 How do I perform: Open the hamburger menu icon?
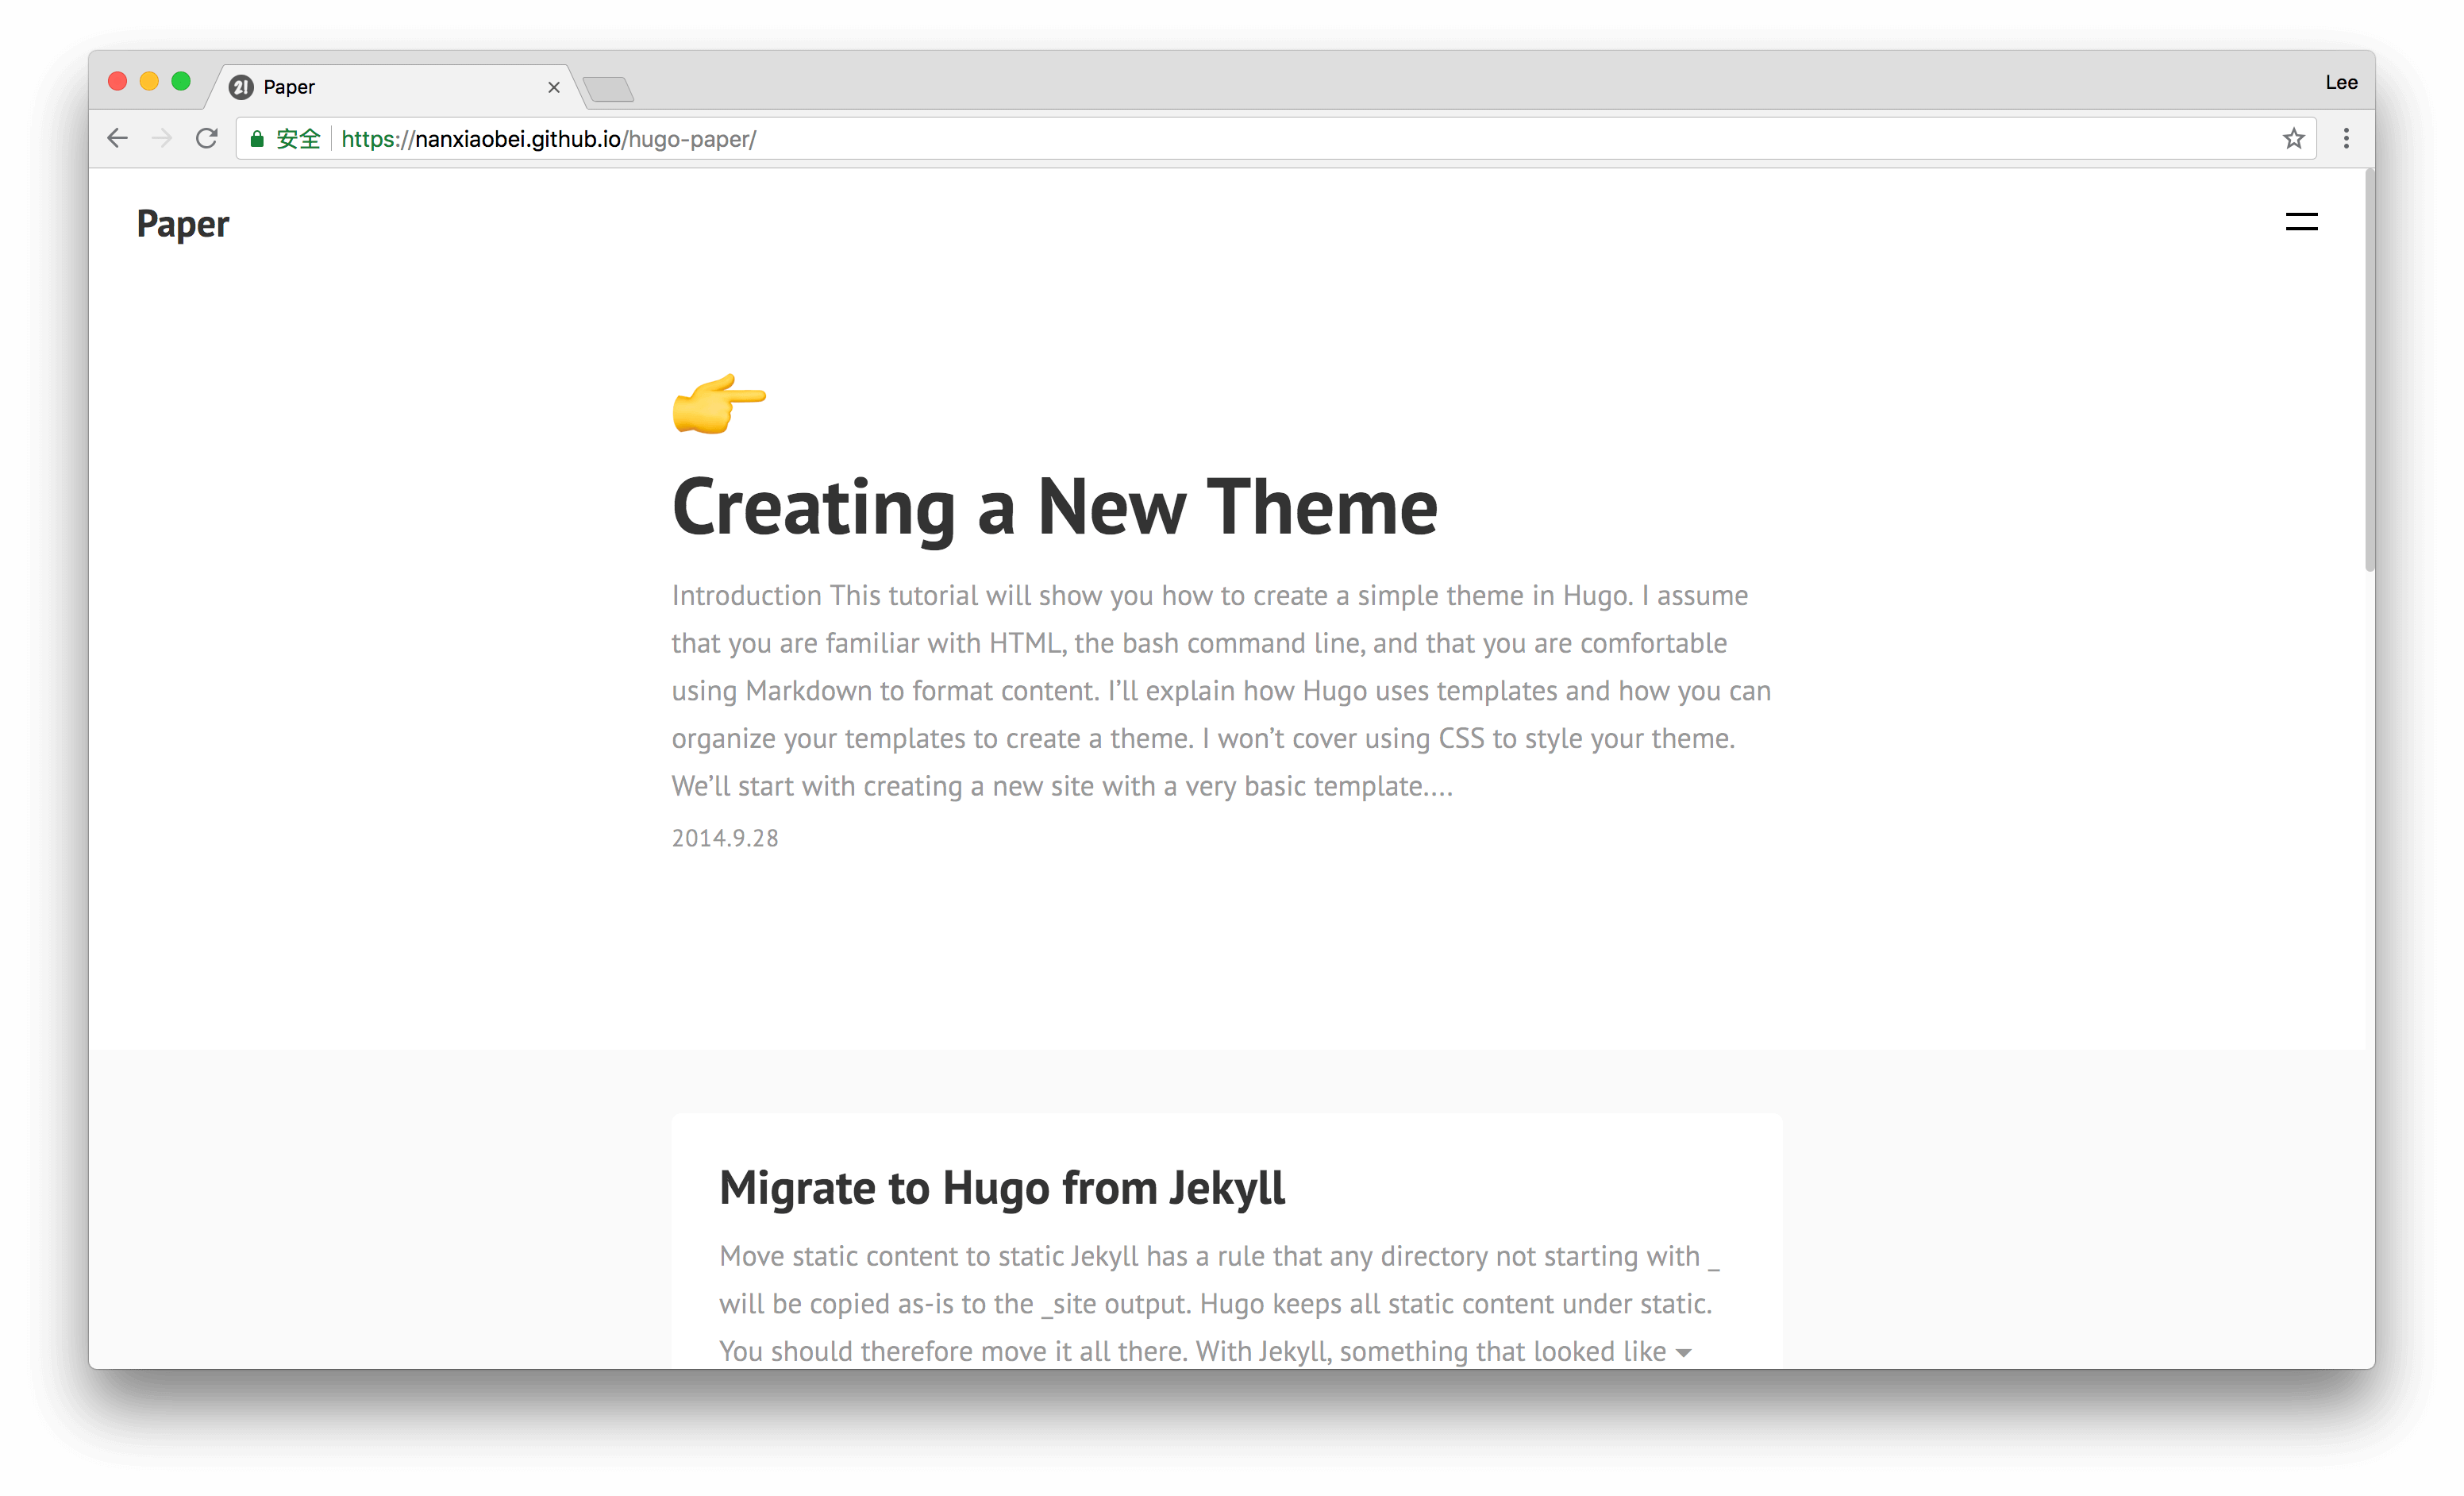click(2301, 222)
